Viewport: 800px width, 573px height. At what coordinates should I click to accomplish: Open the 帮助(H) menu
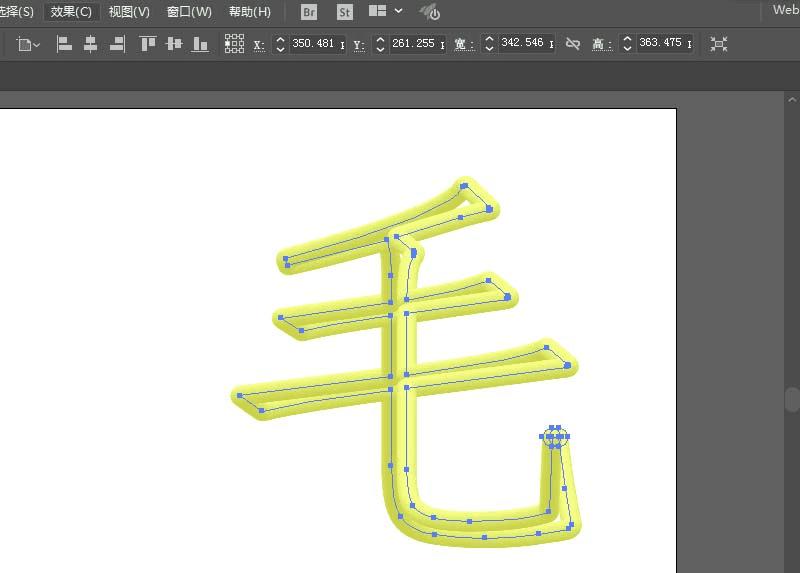point(249,11)
